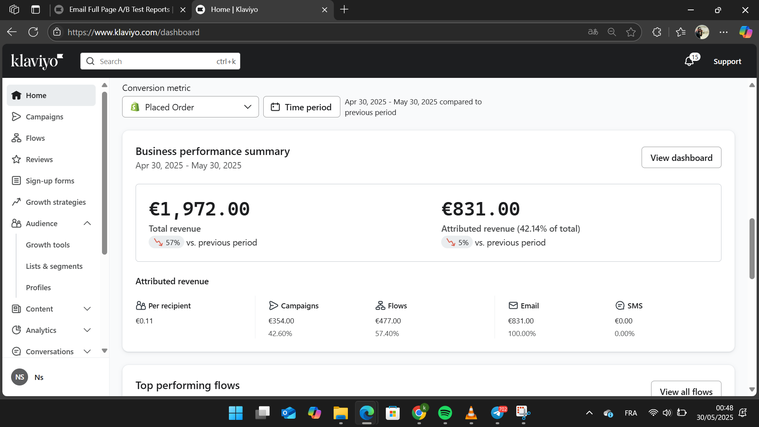Go to Flows in sidebar

pyautogui.click(x=35, y=138)
